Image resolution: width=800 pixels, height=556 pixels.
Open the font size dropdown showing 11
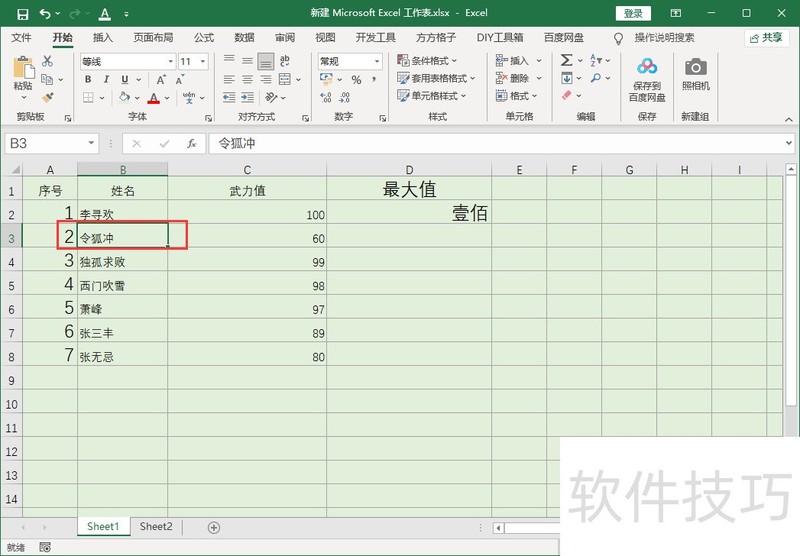(x=203, y=62)
